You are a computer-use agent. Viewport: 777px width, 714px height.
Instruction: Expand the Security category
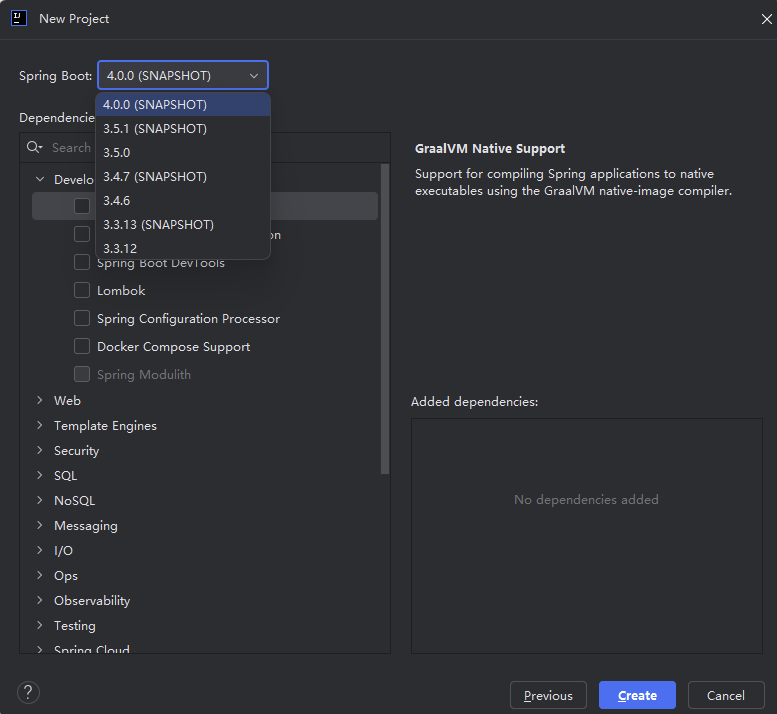click(x=40, y=450)
